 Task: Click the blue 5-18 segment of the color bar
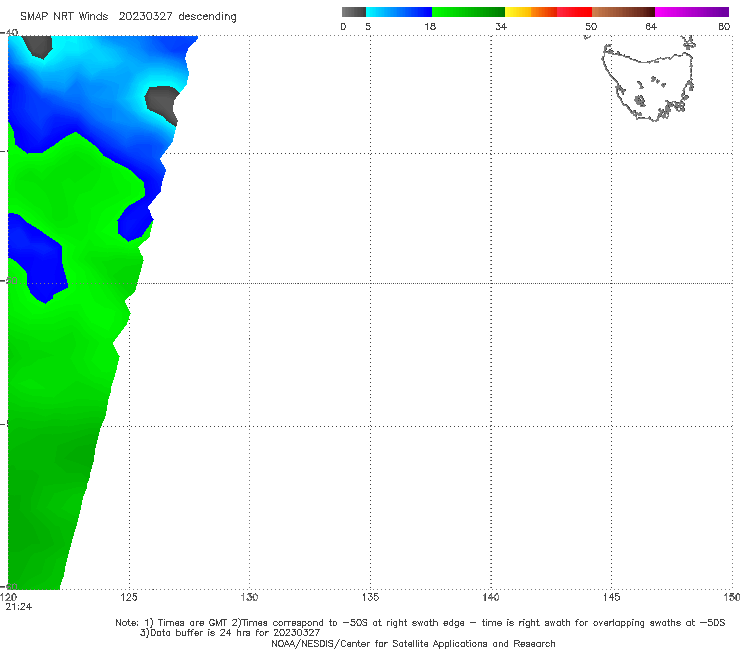399,12
